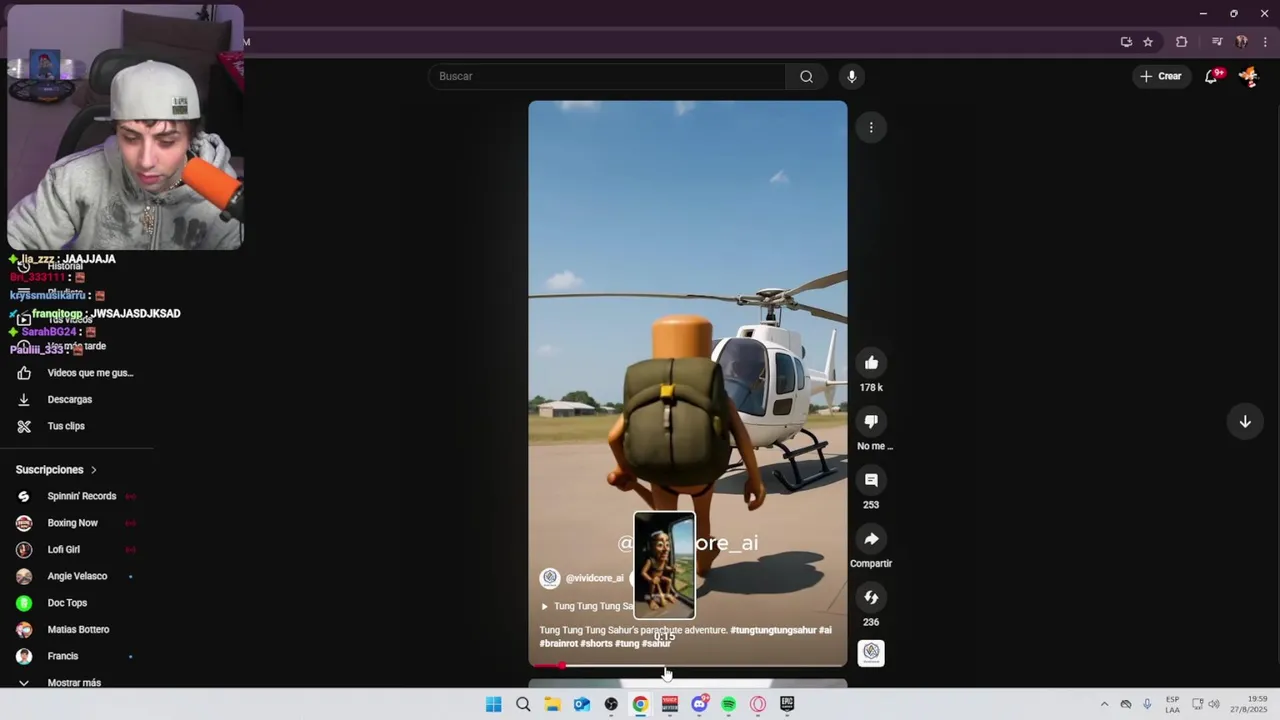Open the seek preview thumbnail
The height and width of the screenshot is (720, 1280).
coord(664,566)
